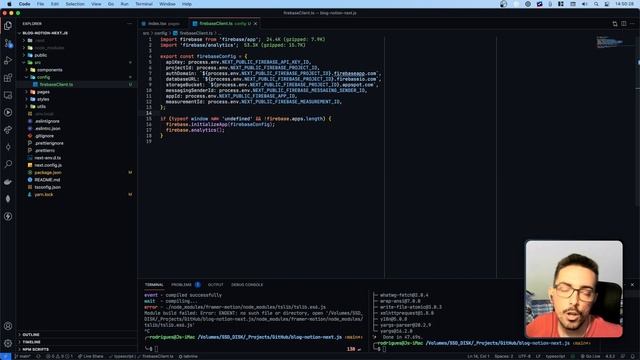Open the Explorer view in activity bar
The image size is (640, 360).
[x=8, y=26]
